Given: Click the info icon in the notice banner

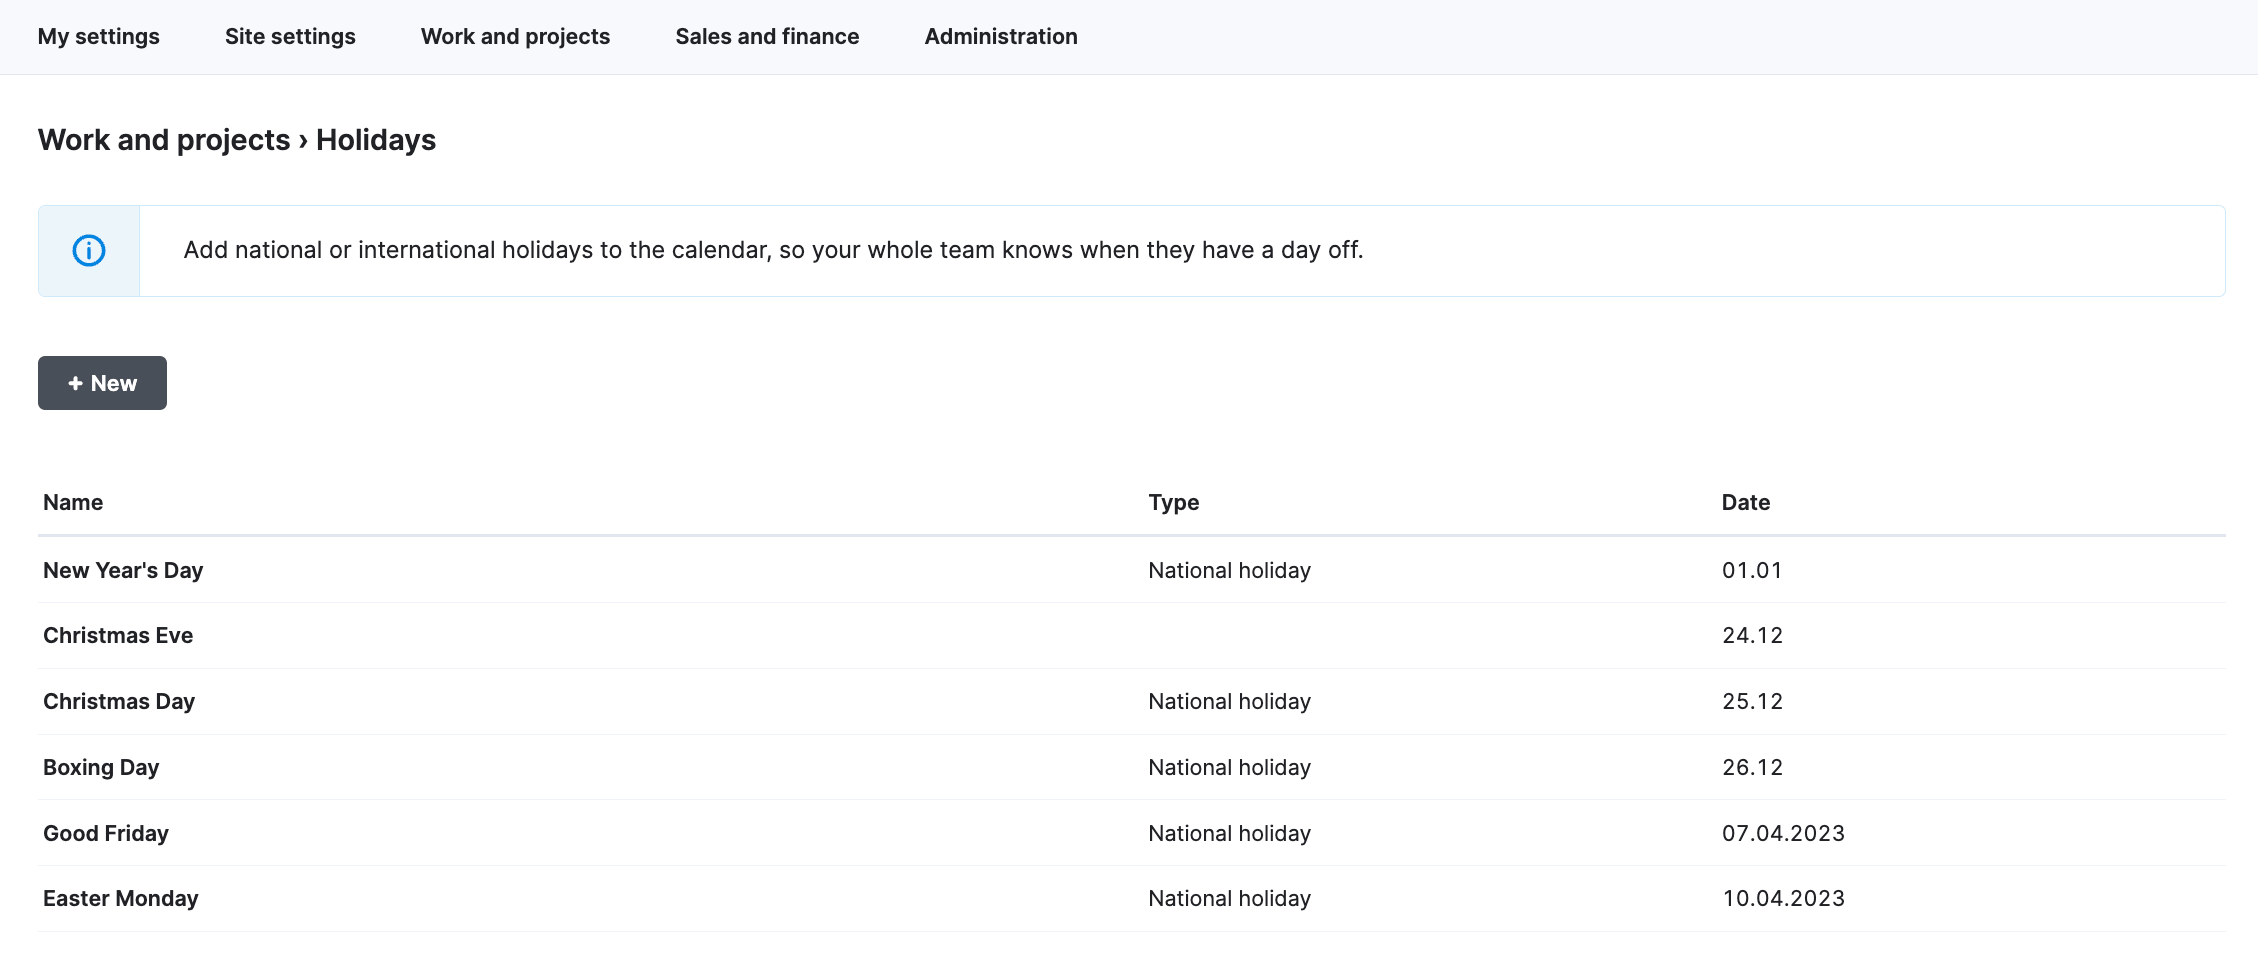Looking at the screenshot, I should [88, 250].
